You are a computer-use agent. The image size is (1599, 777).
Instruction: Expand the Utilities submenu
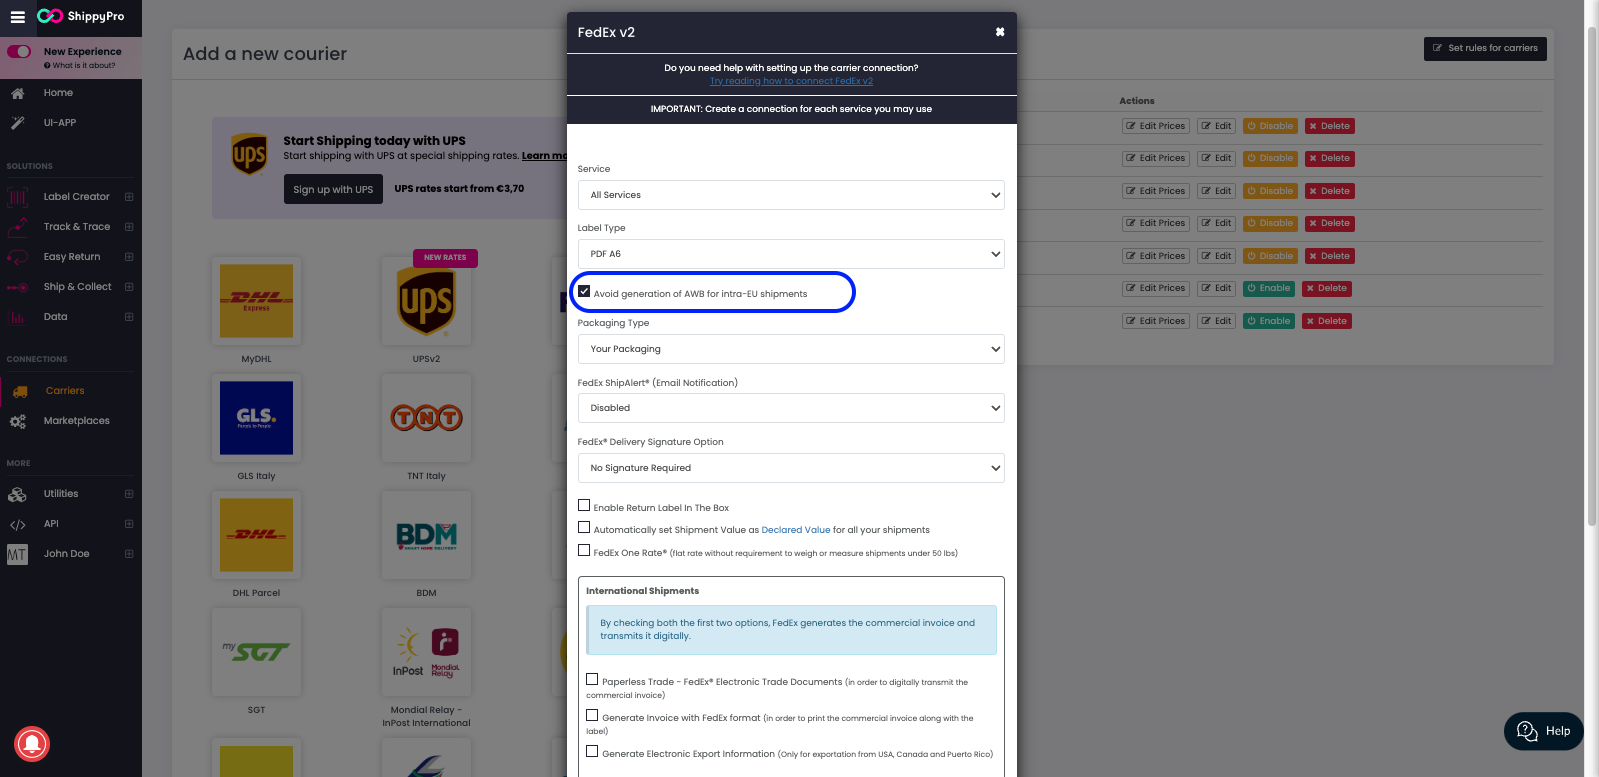pyautogui.click(x=129, y=494)
